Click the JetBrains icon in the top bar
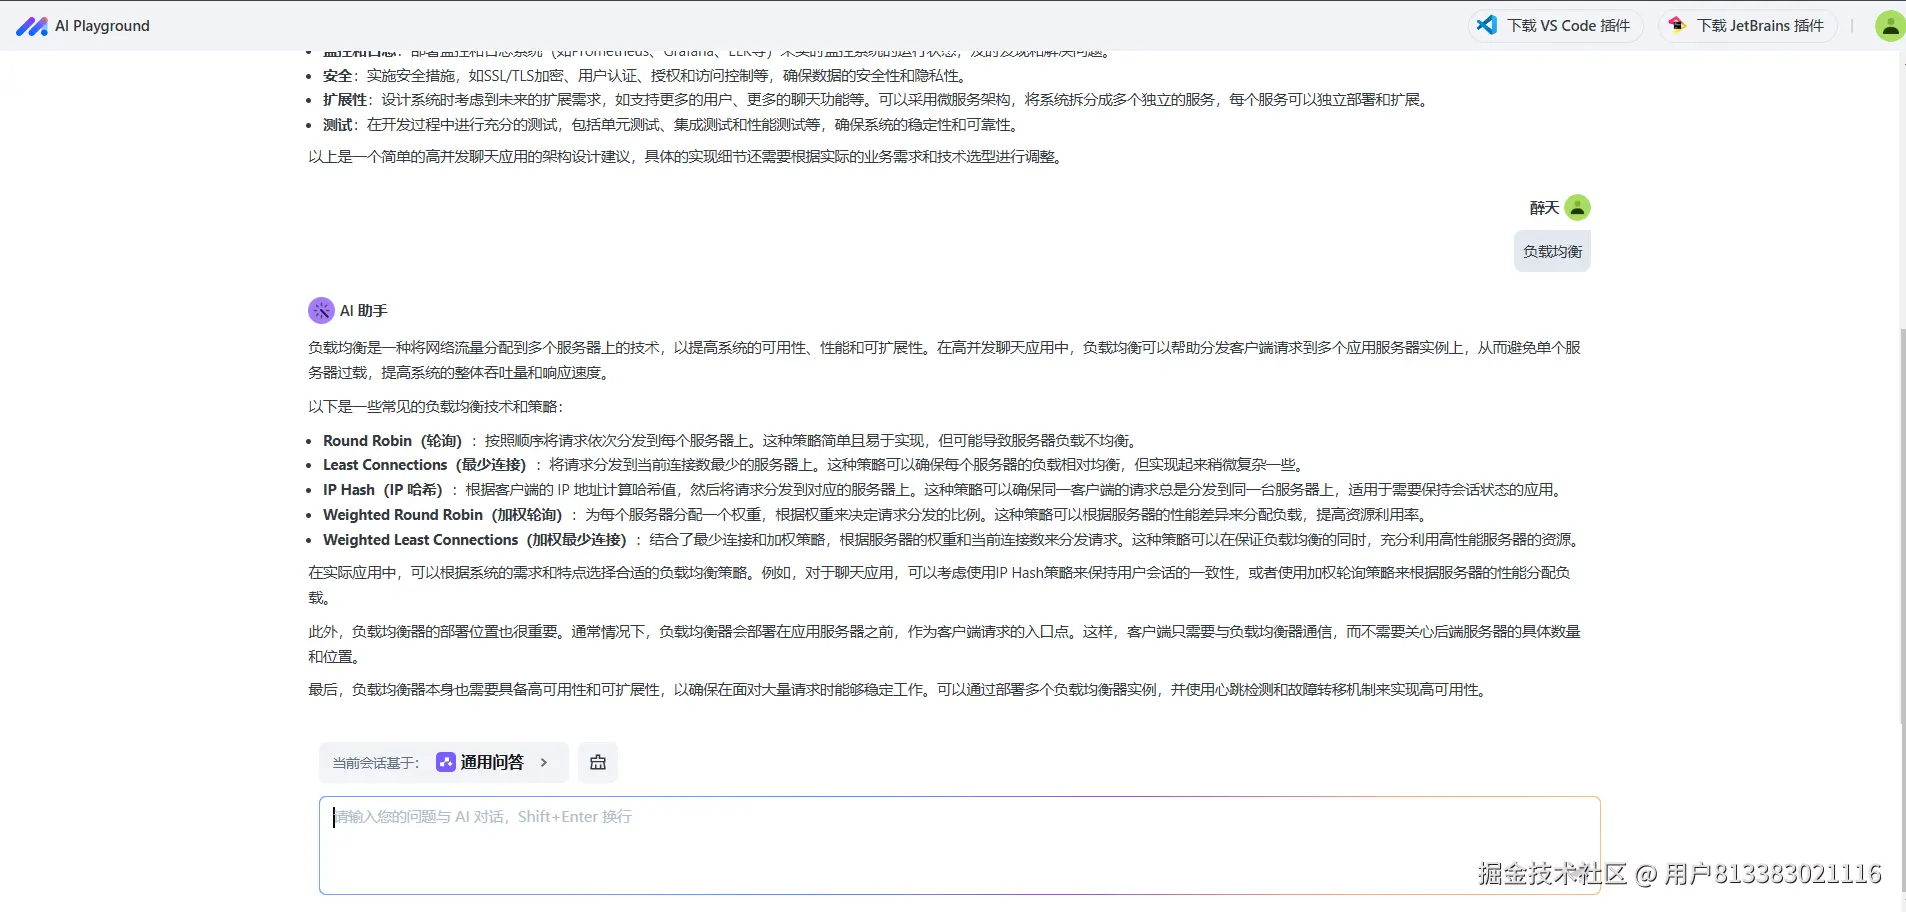Image resolution: width=1906 pixels, height=912 pixels. point(1678,25)
